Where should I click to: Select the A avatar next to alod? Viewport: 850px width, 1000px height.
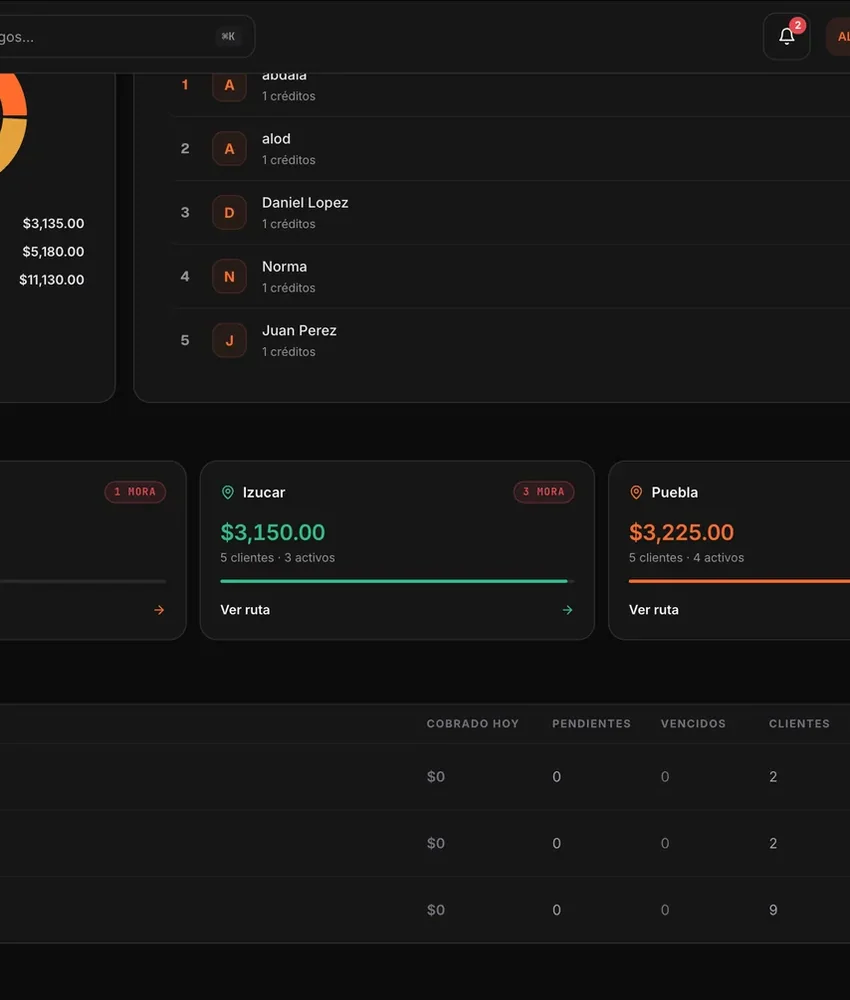[230, 149]
